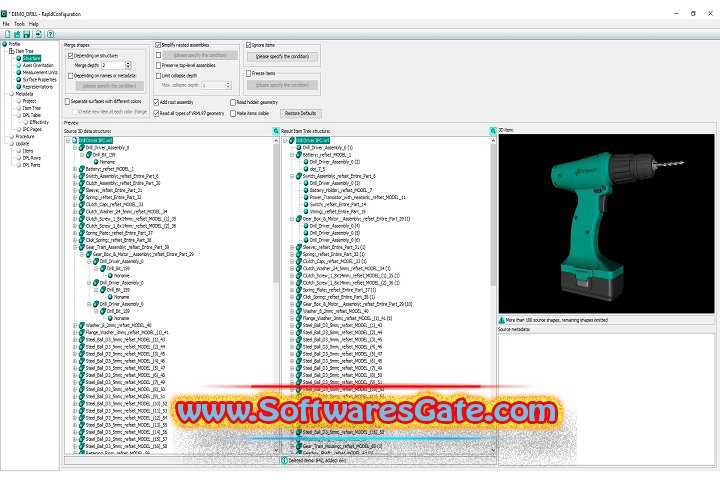Collapse Battery:_refset_MODEL_1 in the result tree
720x480 pixels.
pyautogui.click(x=292, y=155)
